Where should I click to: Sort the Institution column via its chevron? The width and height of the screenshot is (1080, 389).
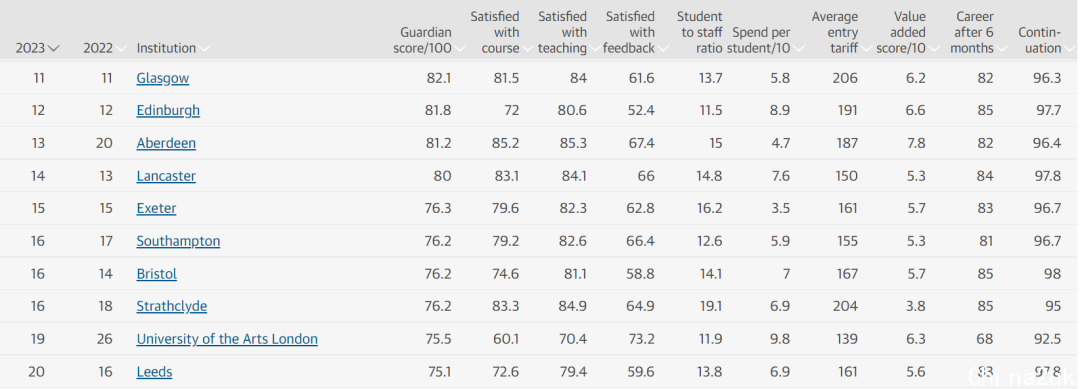pos(205,49)
